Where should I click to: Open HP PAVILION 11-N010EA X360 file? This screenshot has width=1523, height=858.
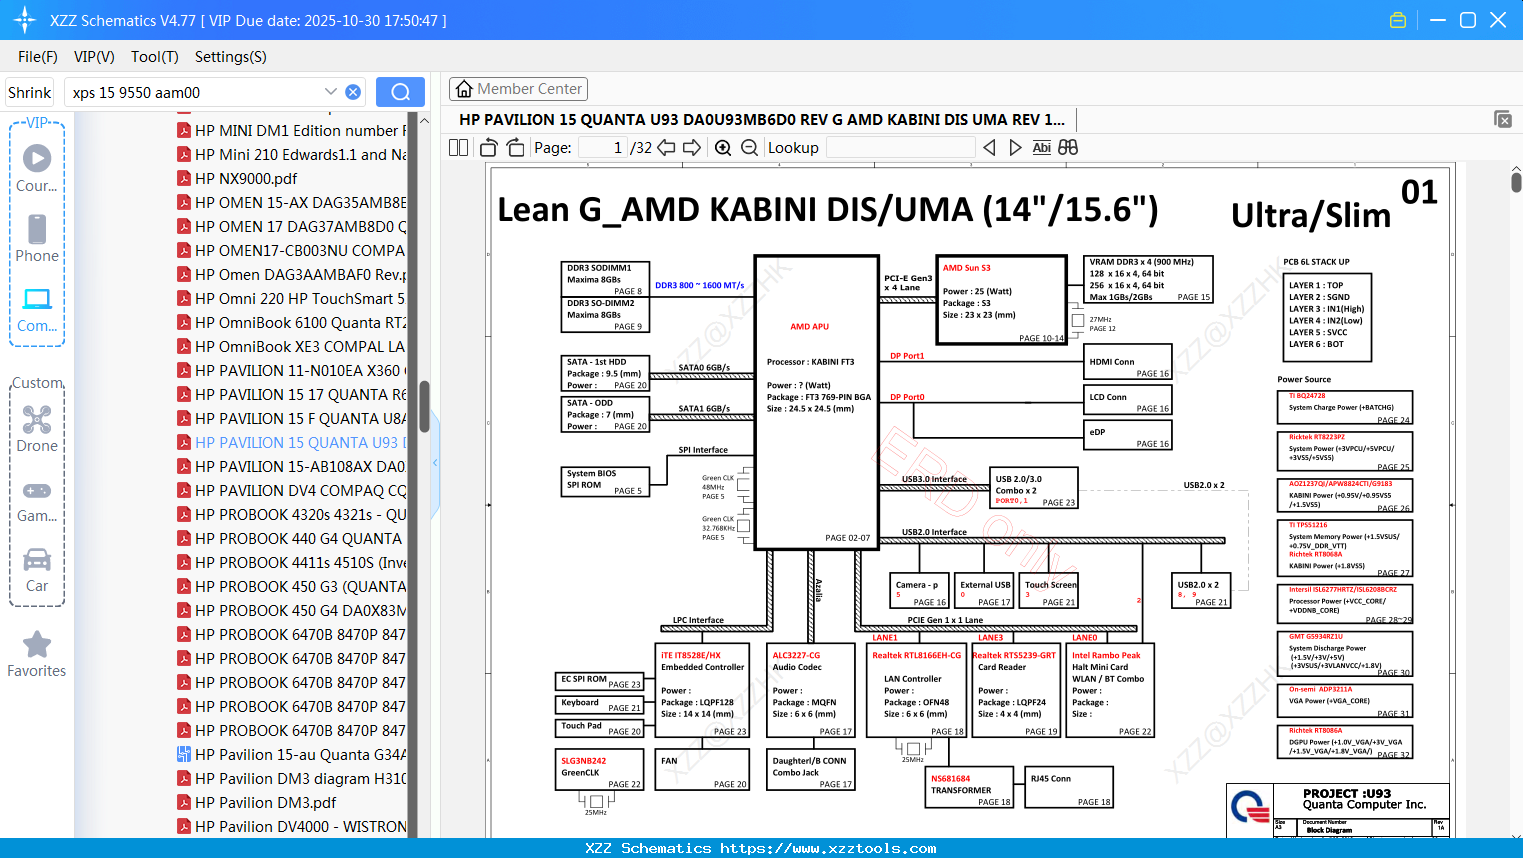pyautogui.click(x=292, y=371)
